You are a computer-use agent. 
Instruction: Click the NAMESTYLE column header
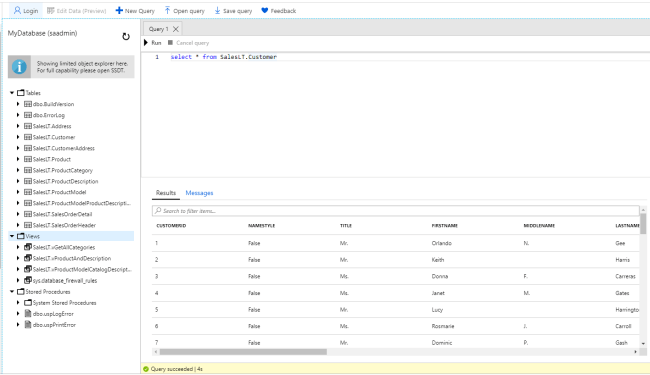[x=262, y=225]
